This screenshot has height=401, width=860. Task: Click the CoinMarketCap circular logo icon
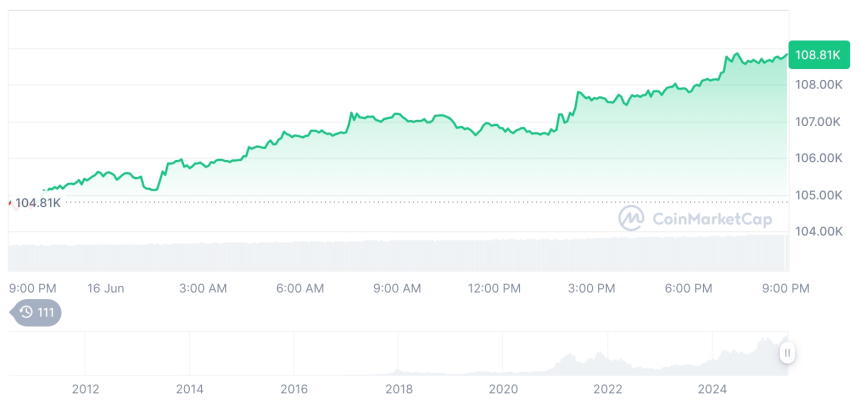(631, 218)
